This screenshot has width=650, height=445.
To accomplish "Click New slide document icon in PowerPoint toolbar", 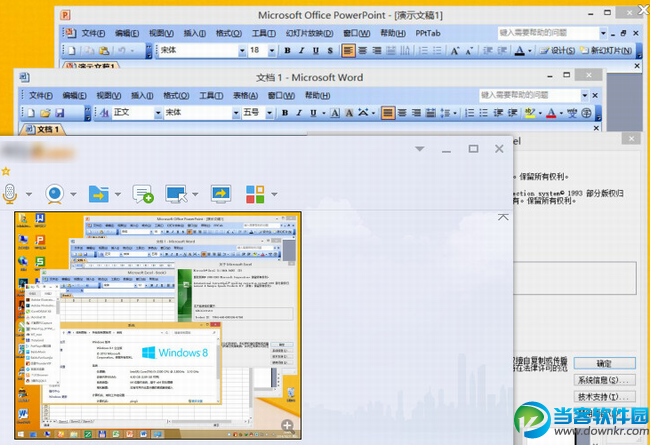I will click(72, 51).
